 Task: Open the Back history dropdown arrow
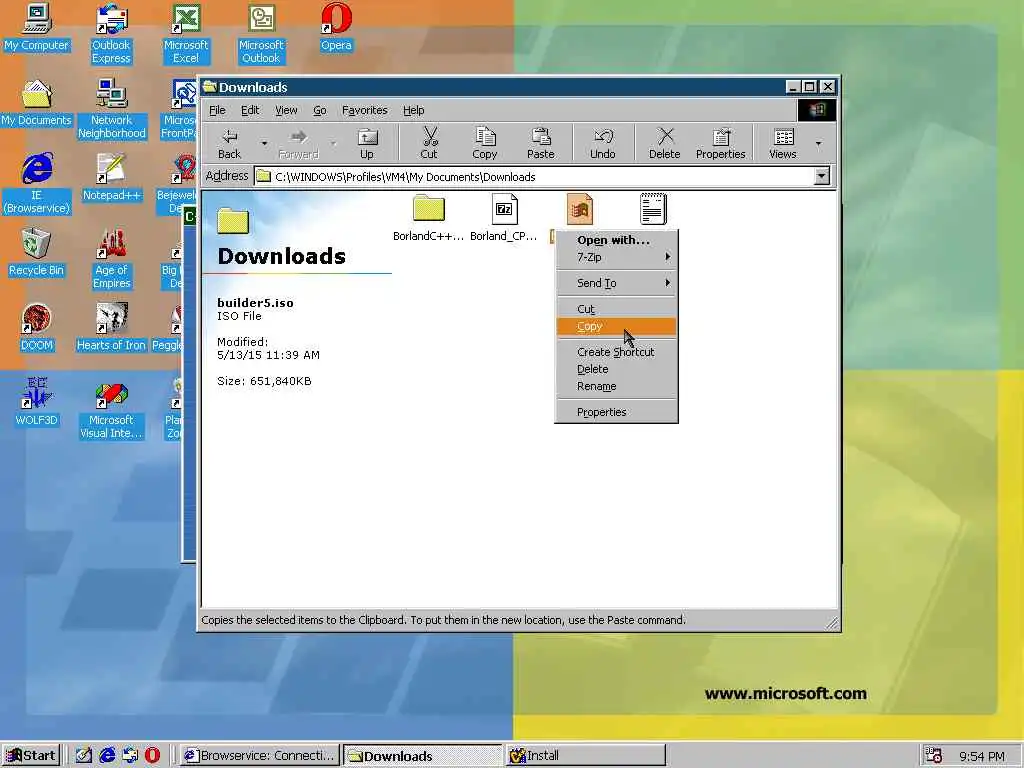(264, 143)
